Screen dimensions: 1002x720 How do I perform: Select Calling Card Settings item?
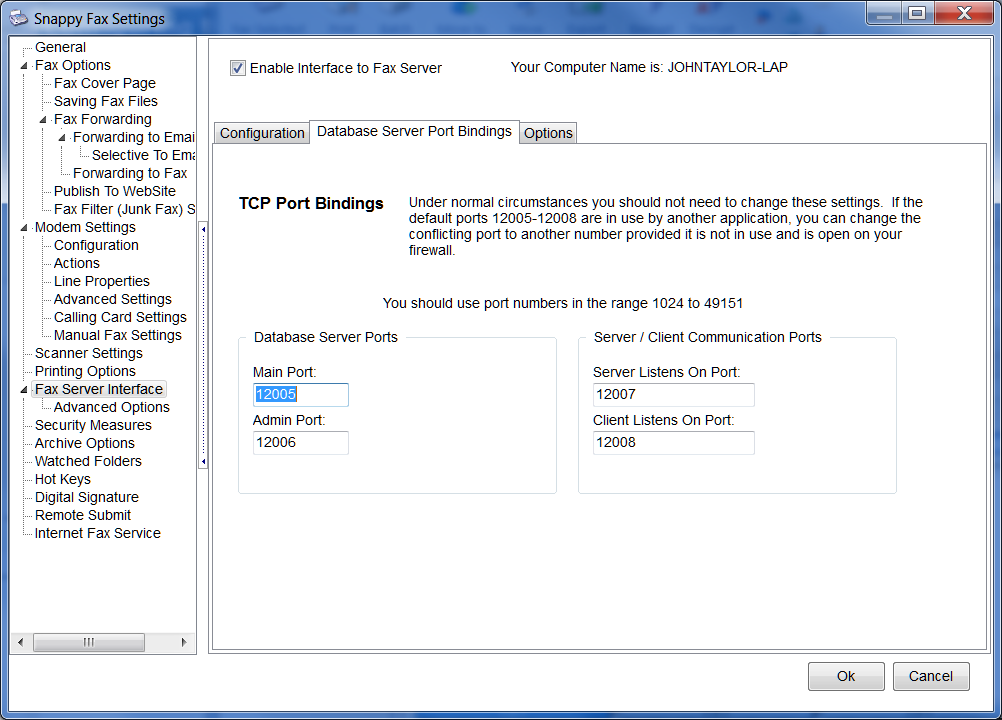[120, 317]
